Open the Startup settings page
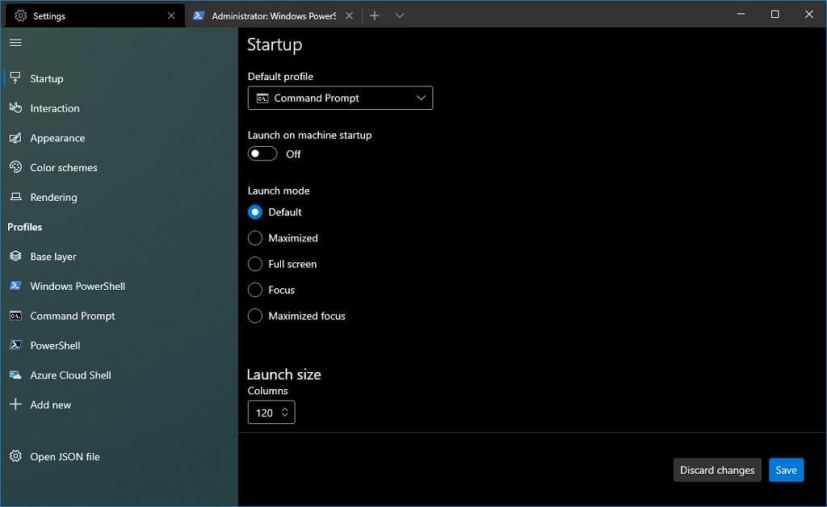Viewport: 827px width, 507px height. tap(119, 78)
